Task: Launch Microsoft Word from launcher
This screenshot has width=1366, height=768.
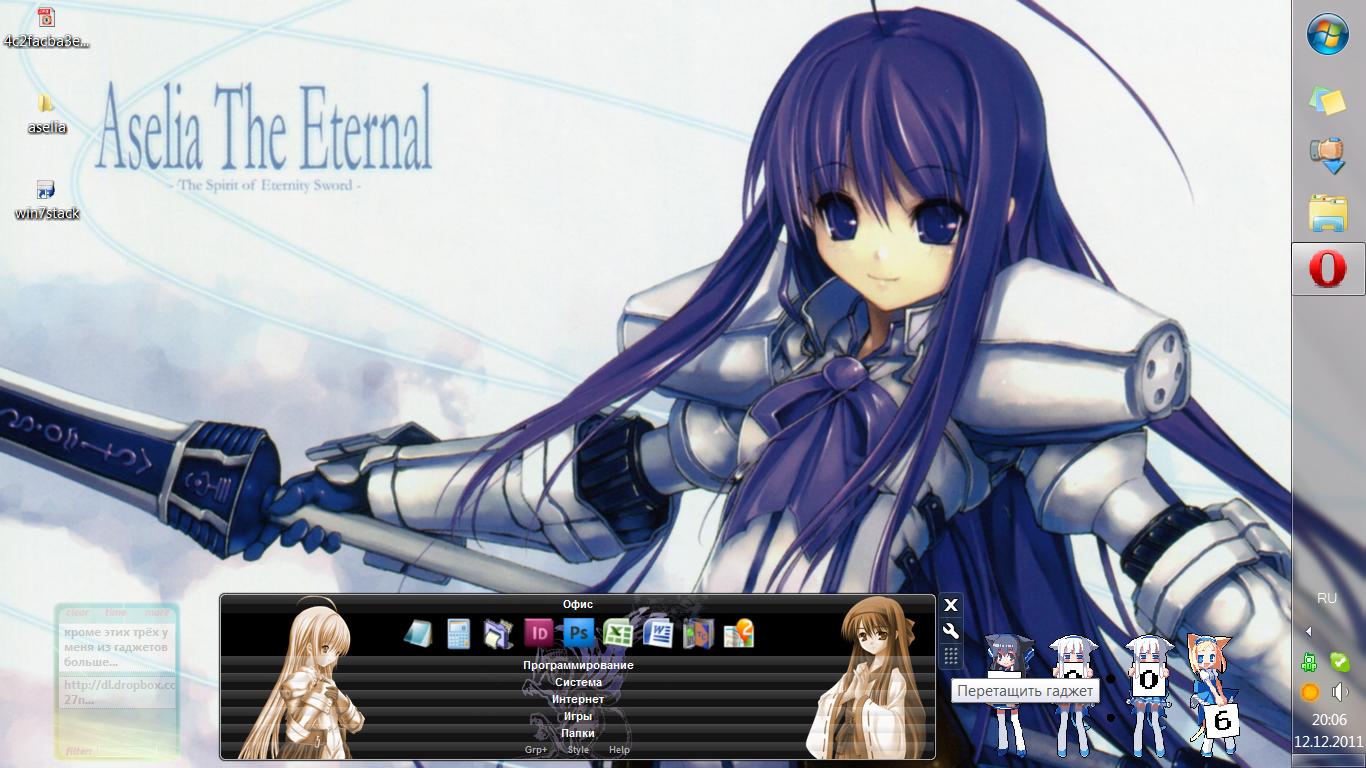Action: pos(658,633)
